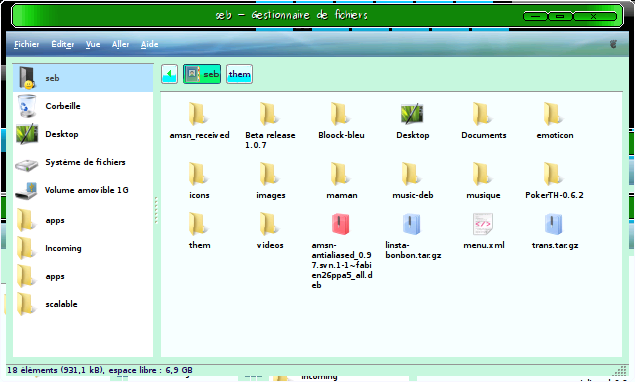The width and height of the screenshot is (635, 382).
Task: Click the Système de fichiers label
Action: tap(85, 162)
